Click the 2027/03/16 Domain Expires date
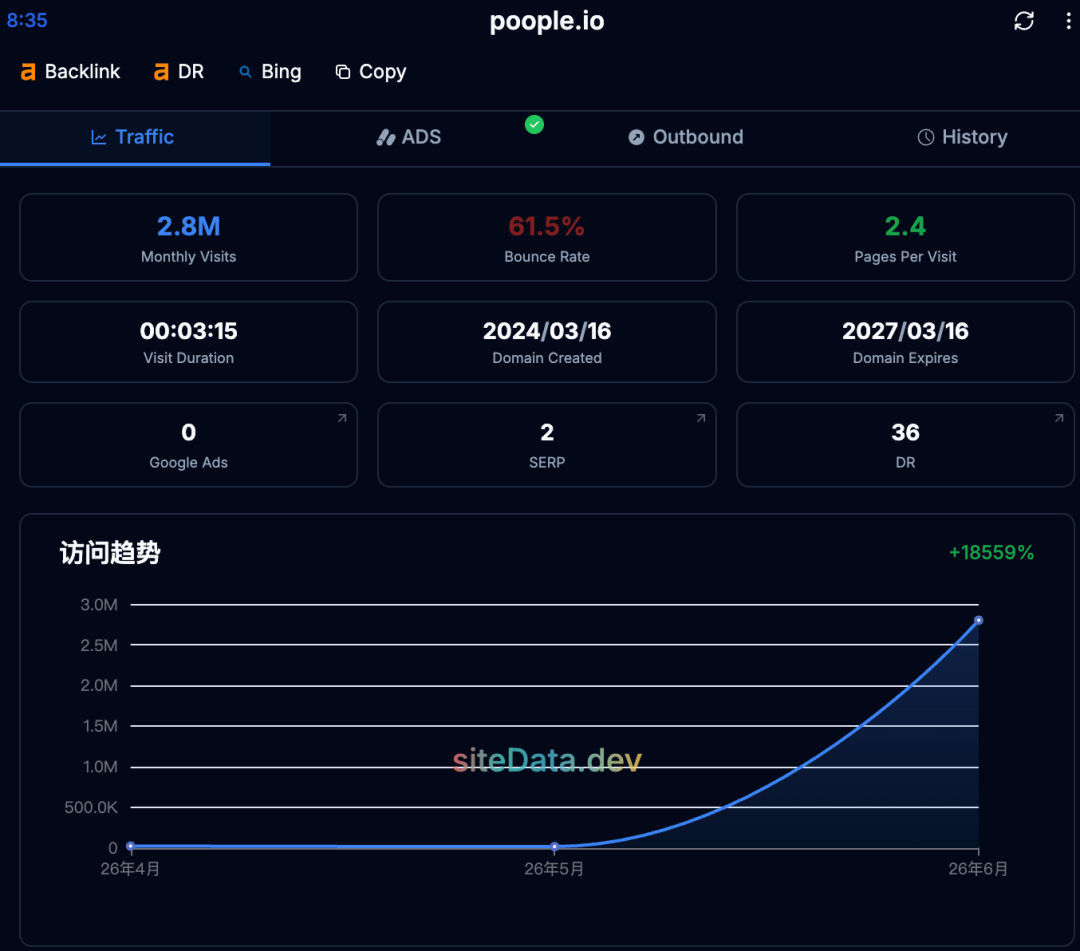 click(905, 331)
